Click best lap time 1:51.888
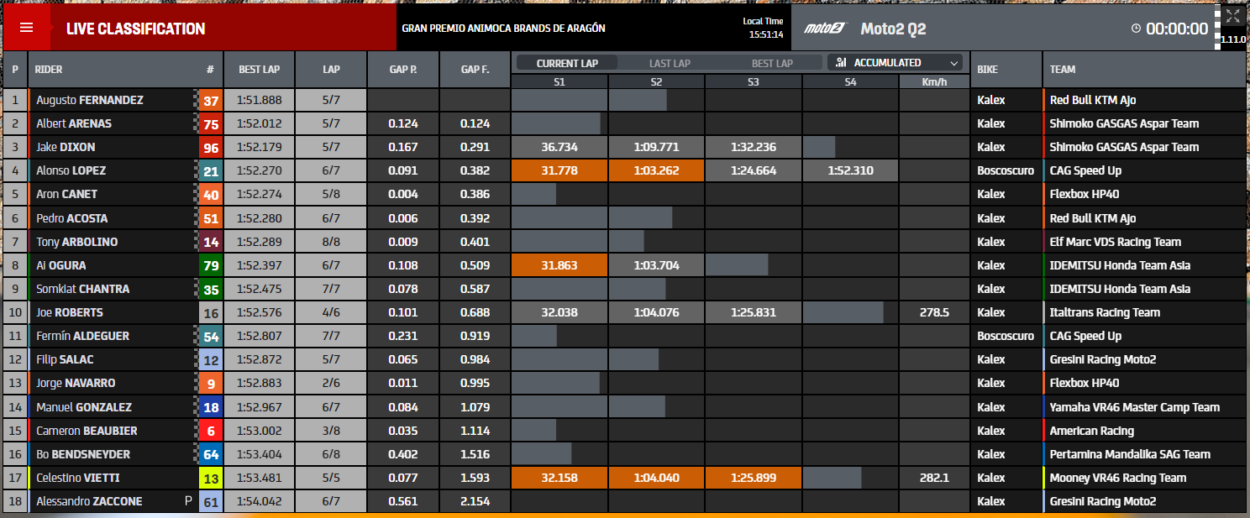Screen dimensions: 1250x518 click(x=259, y=100)
